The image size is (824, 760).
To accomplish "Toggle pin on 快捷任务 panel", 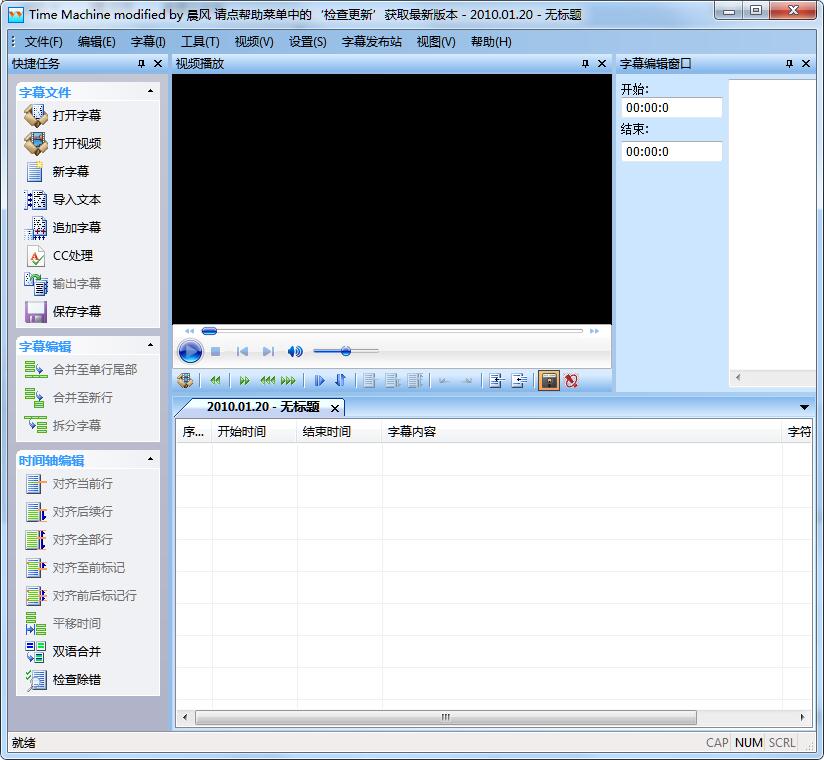I will tap(141, 63).
